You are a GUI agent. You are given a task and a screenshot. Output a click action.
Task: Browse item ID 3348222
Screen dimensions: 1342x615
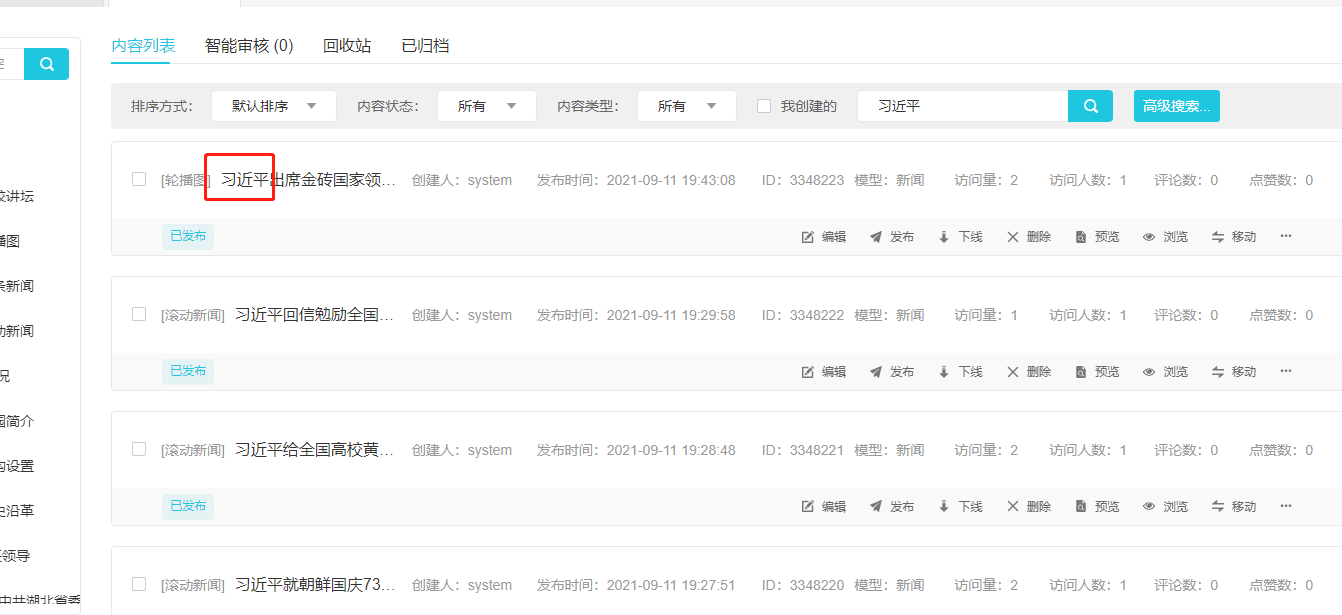tap(1166, 372)
